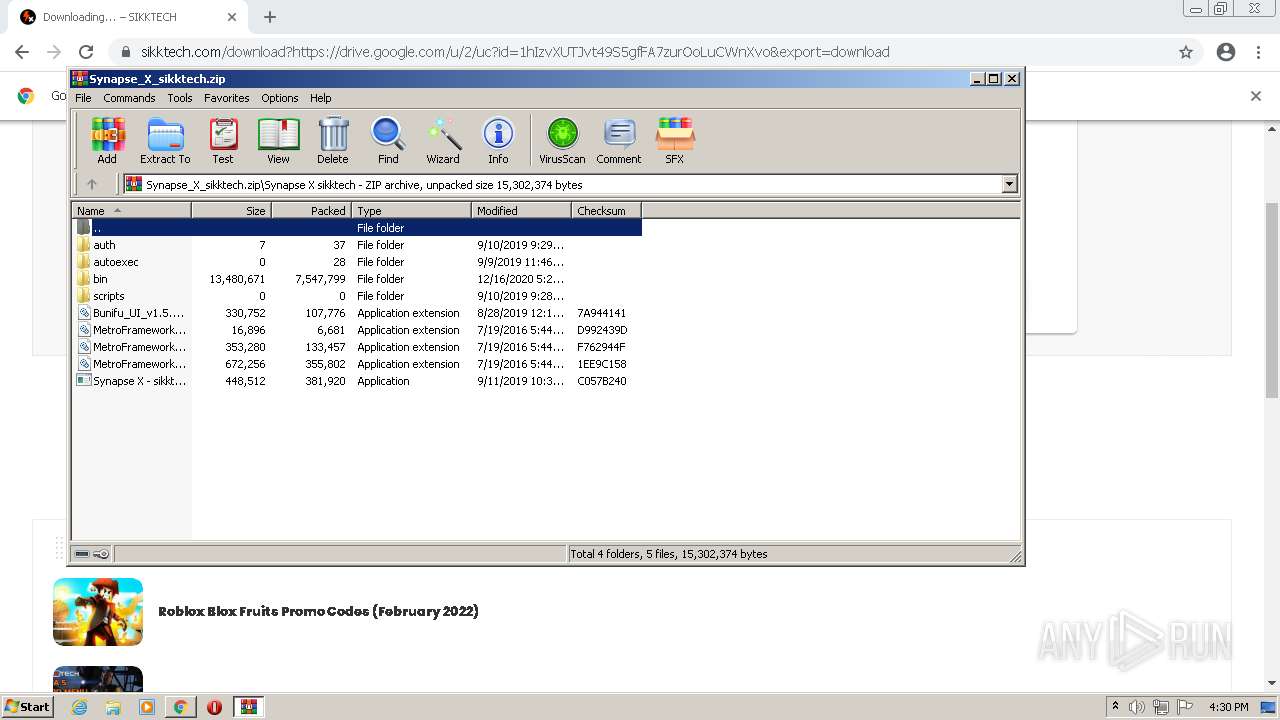Bookmark this page with star icon
1280x720 pixels.
1186,52
